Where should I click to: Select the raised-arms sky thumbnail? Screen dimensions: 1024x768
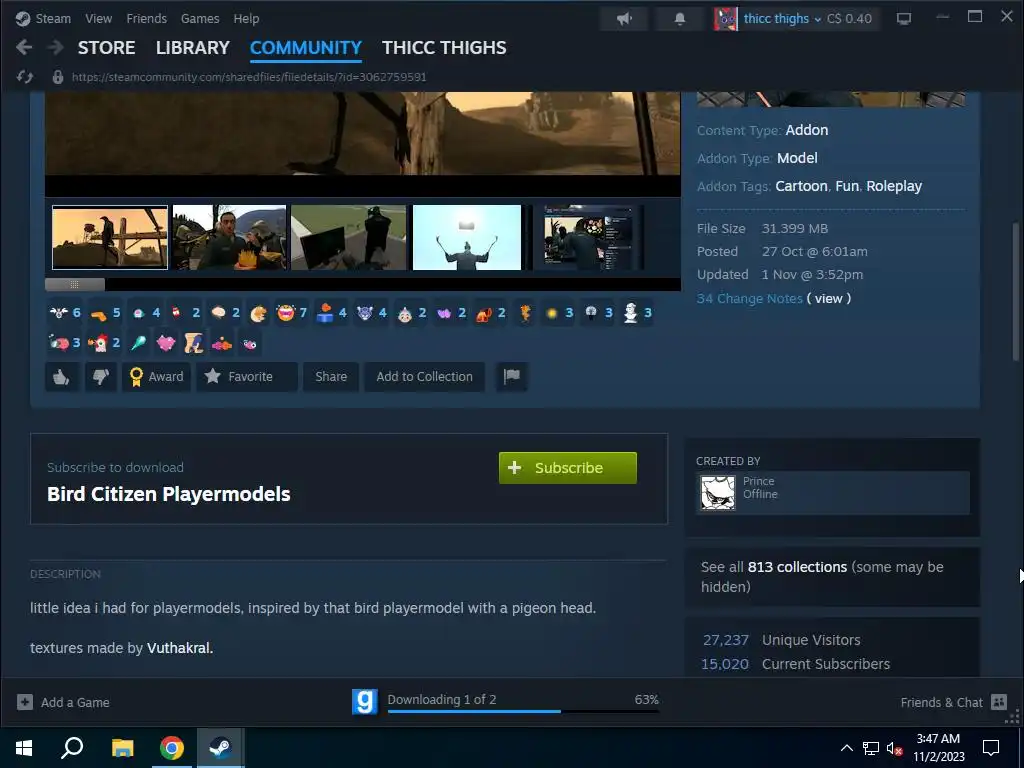click(x=468, y=237)
